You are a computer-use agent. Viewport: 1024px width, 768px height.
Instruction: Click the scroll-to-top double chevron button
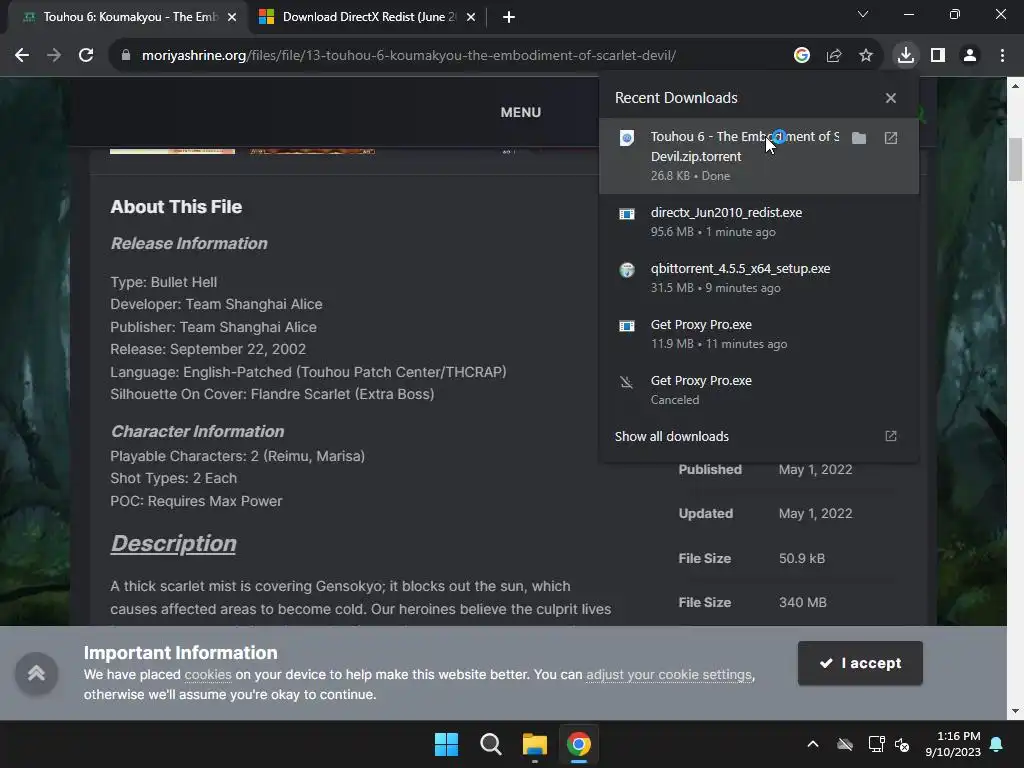click(37, 673)
